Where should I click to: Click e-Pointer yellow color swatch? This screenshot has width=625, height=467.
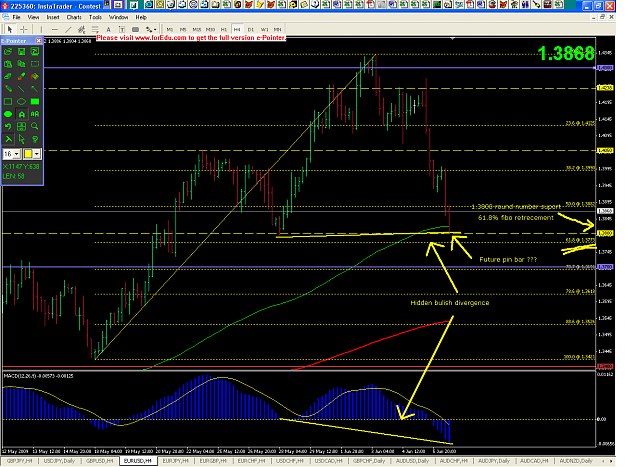click(x=28, y=154)
